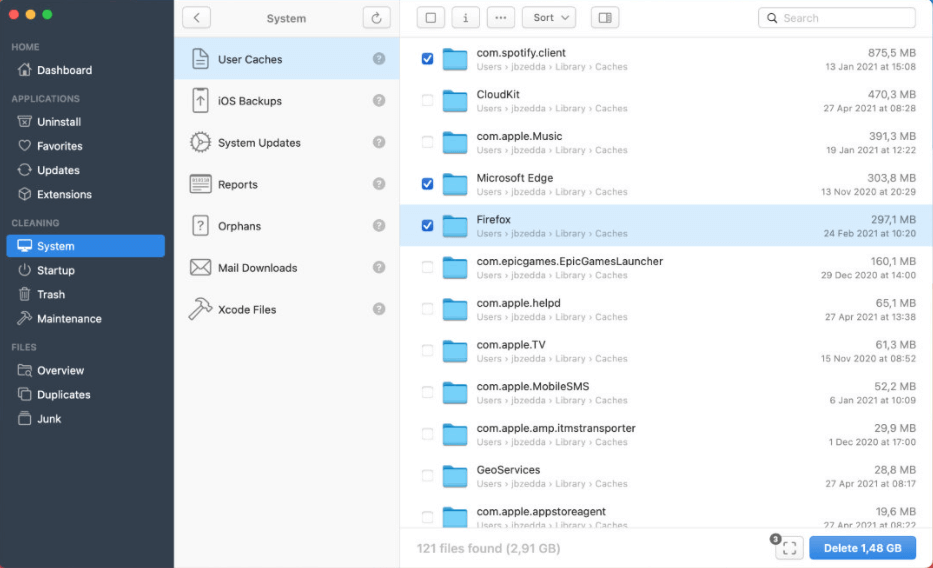Check the GeoServices checkbox
Image resolution: width=933 pixels, height=568 pixels.
[427, 475]
